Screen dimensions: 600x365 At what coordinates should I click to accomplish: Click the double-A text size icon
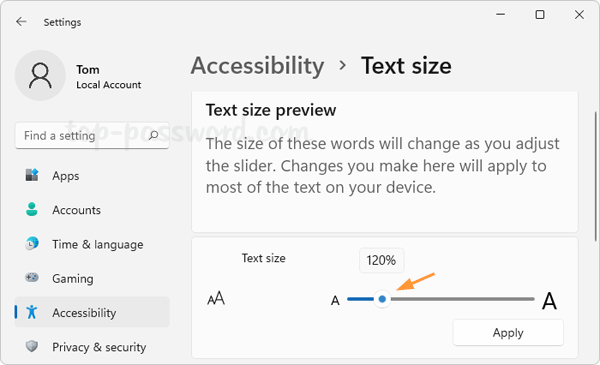216,298
